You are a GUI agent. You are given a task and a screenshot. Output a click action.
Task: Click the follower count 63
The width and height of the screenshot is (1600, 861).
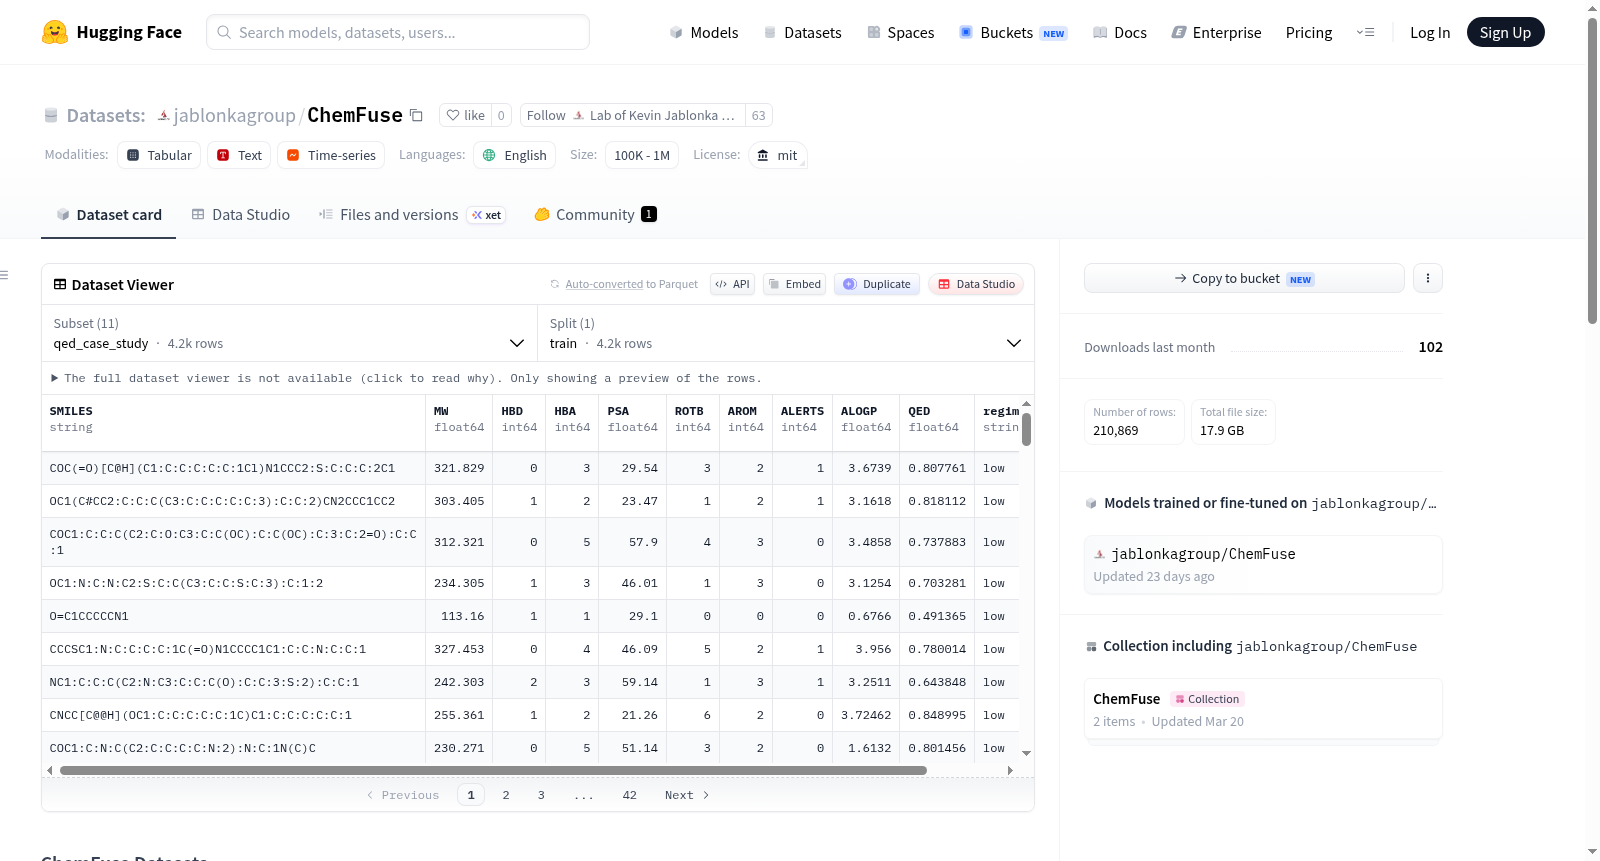click(759, 115)
